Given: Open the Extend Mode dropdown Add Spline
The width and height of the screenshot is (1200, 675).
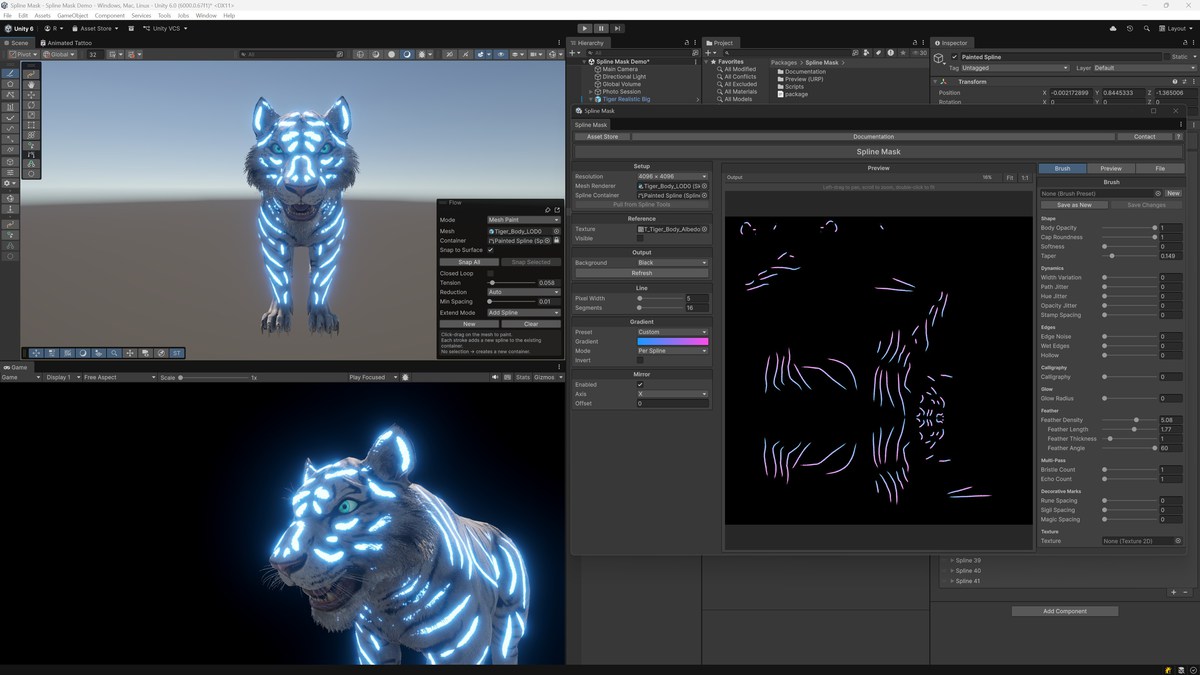Looking at the screenshot, I should click(x=523, y=313).
